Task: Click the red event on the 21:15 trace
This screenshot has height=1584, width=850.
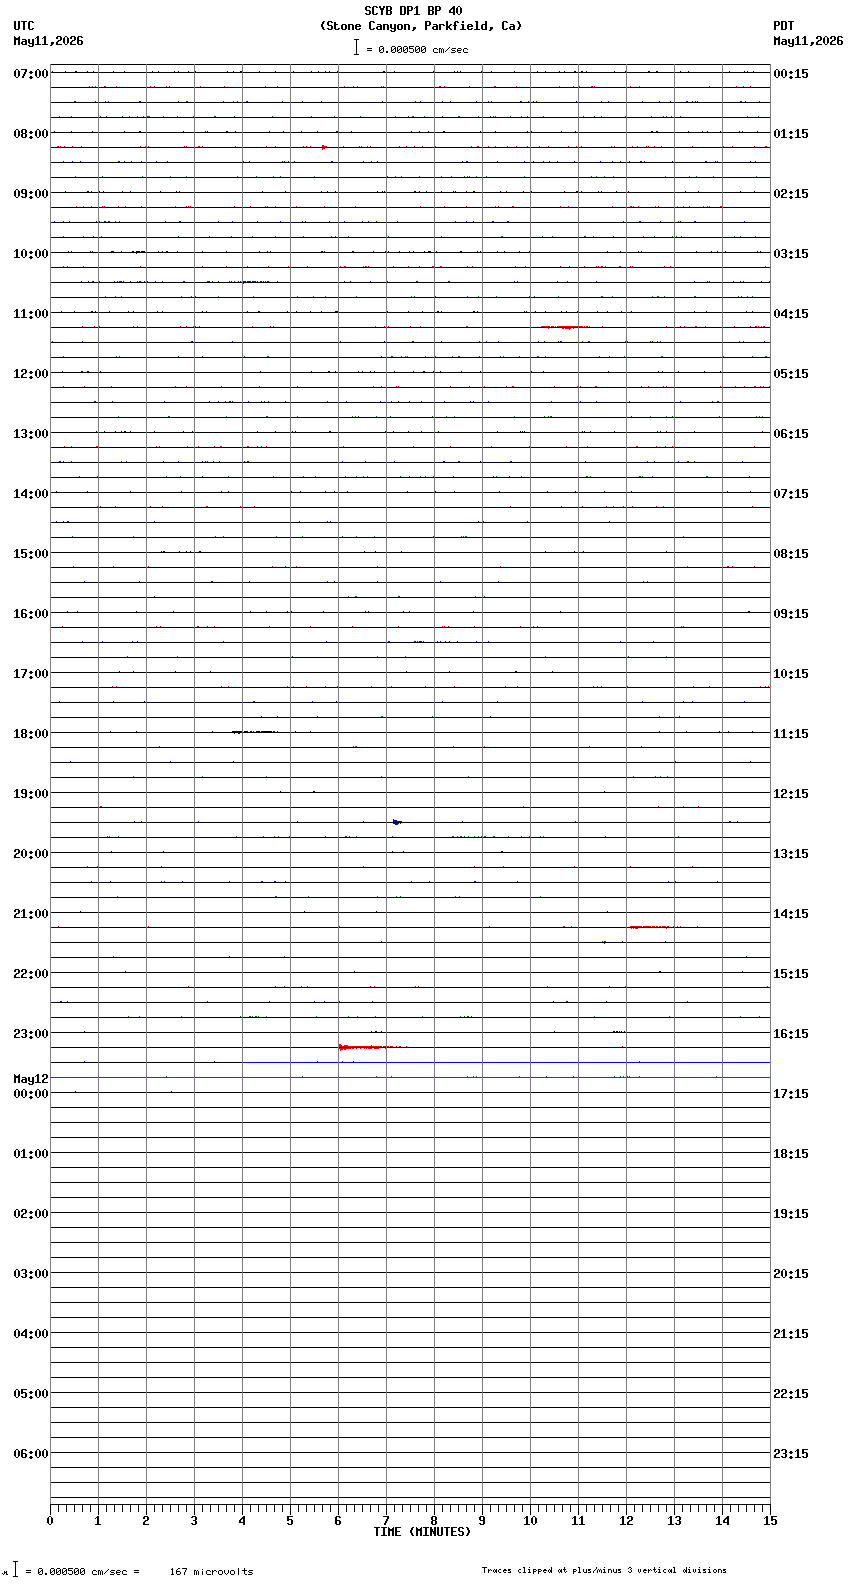Action: coord(650,927)
